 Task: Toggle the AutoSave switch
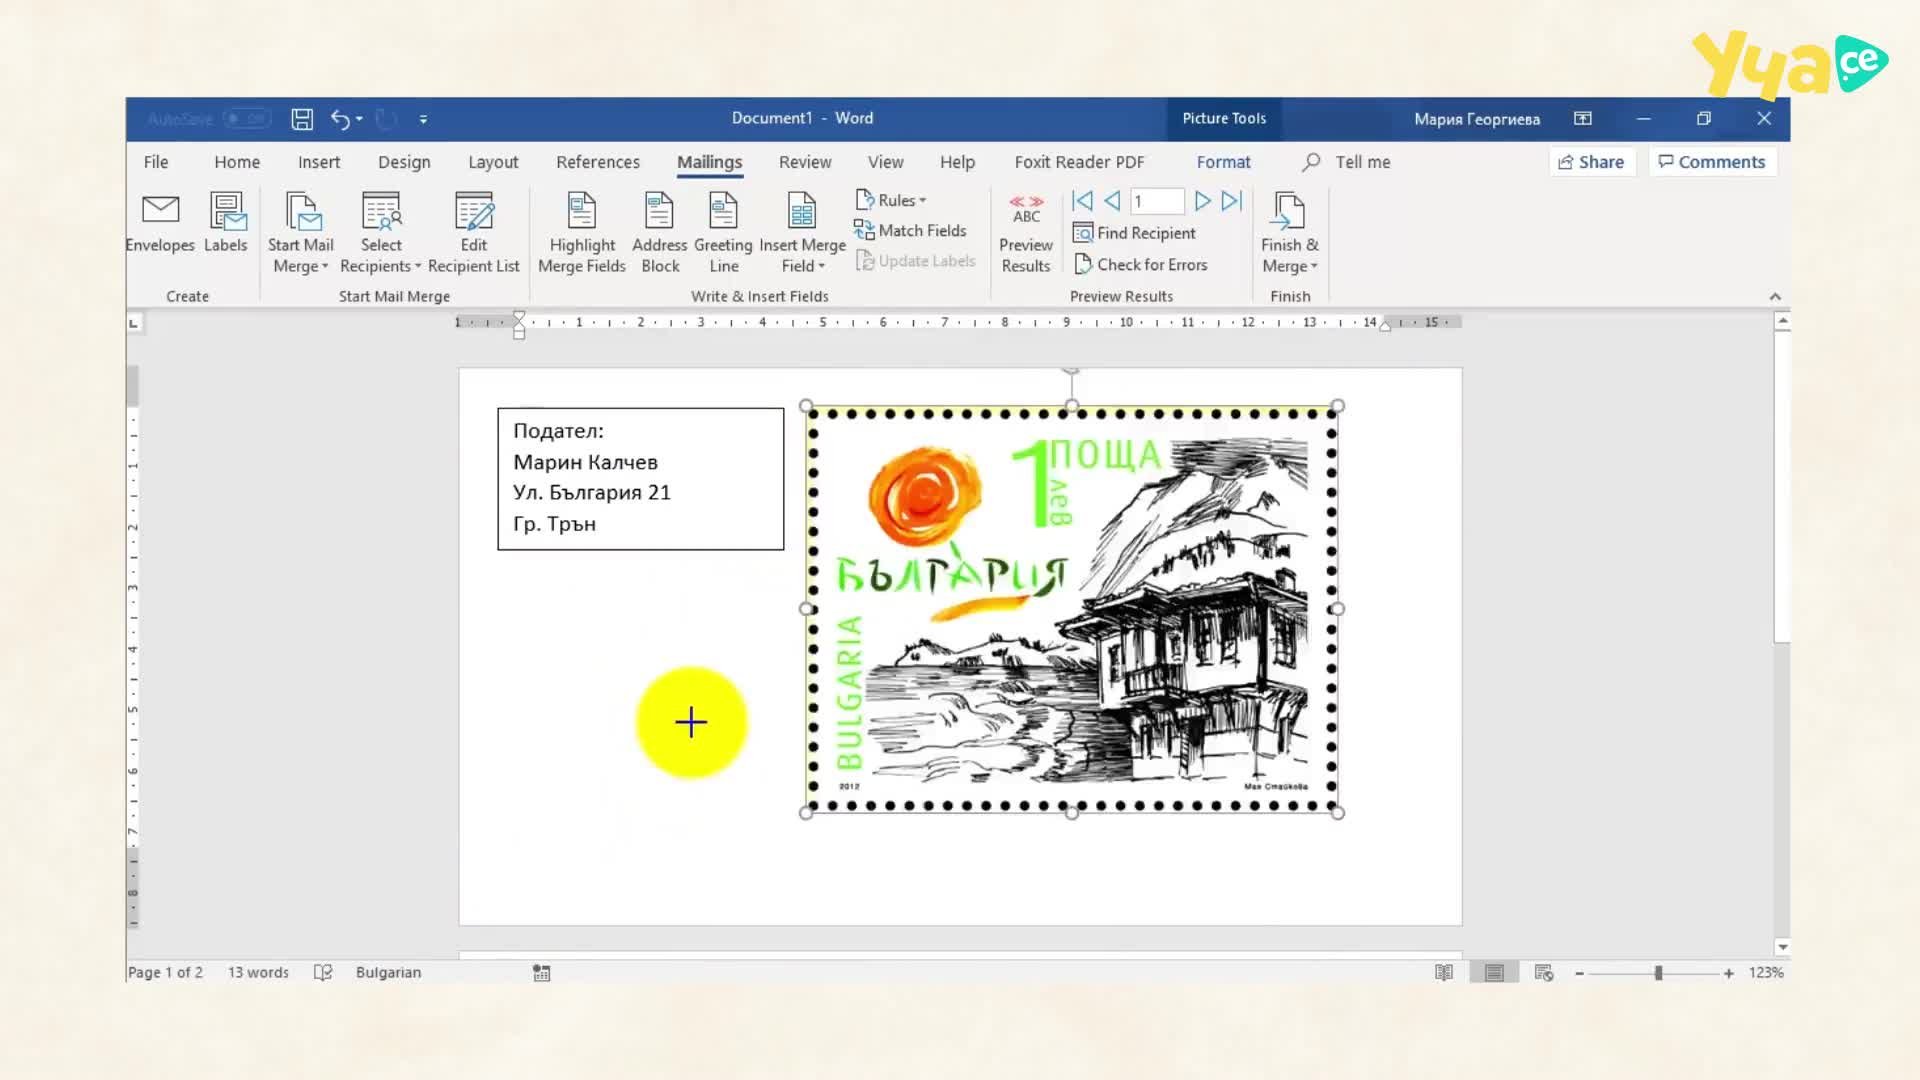tap(247, 119)
